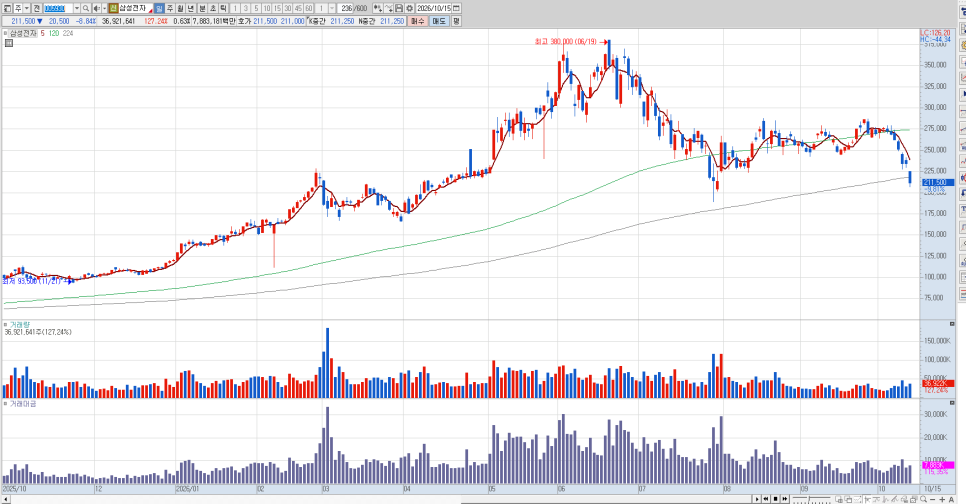
Task: Click the 주 button at far top left
Action: pos(18,8)
